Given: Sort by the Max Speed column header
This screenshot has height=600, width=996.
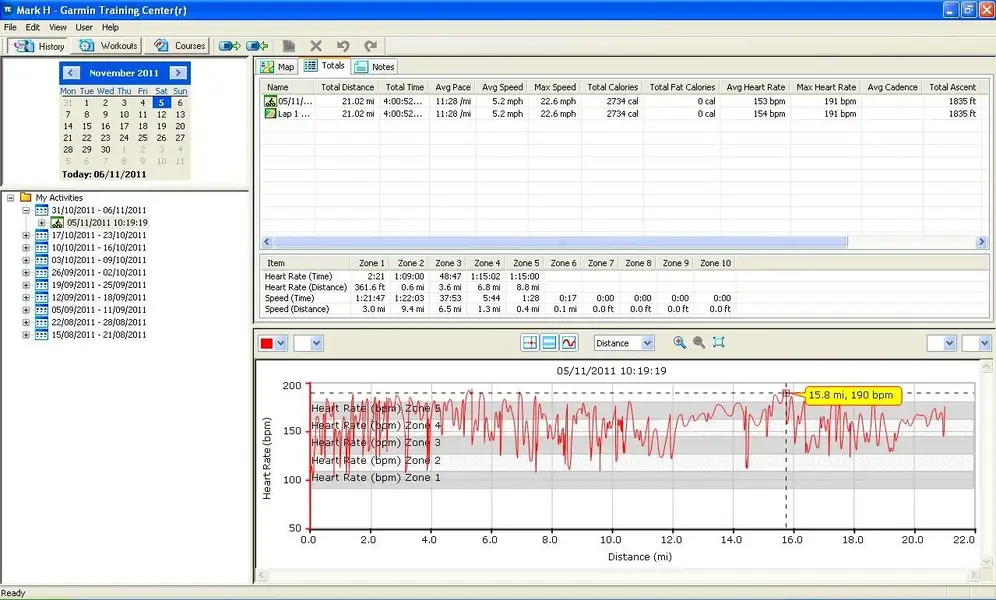Looking at the screenshot, I should [x=555, y=87].
